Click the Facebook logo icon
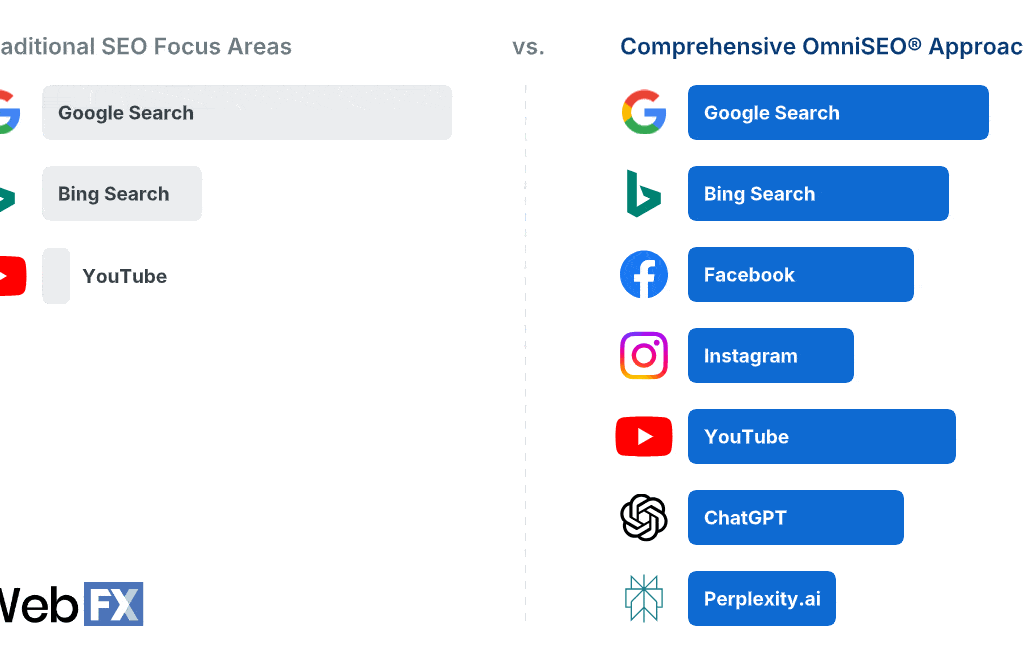Image resolution: width=1024 pixels, height=672 pixels. (644, 274)
